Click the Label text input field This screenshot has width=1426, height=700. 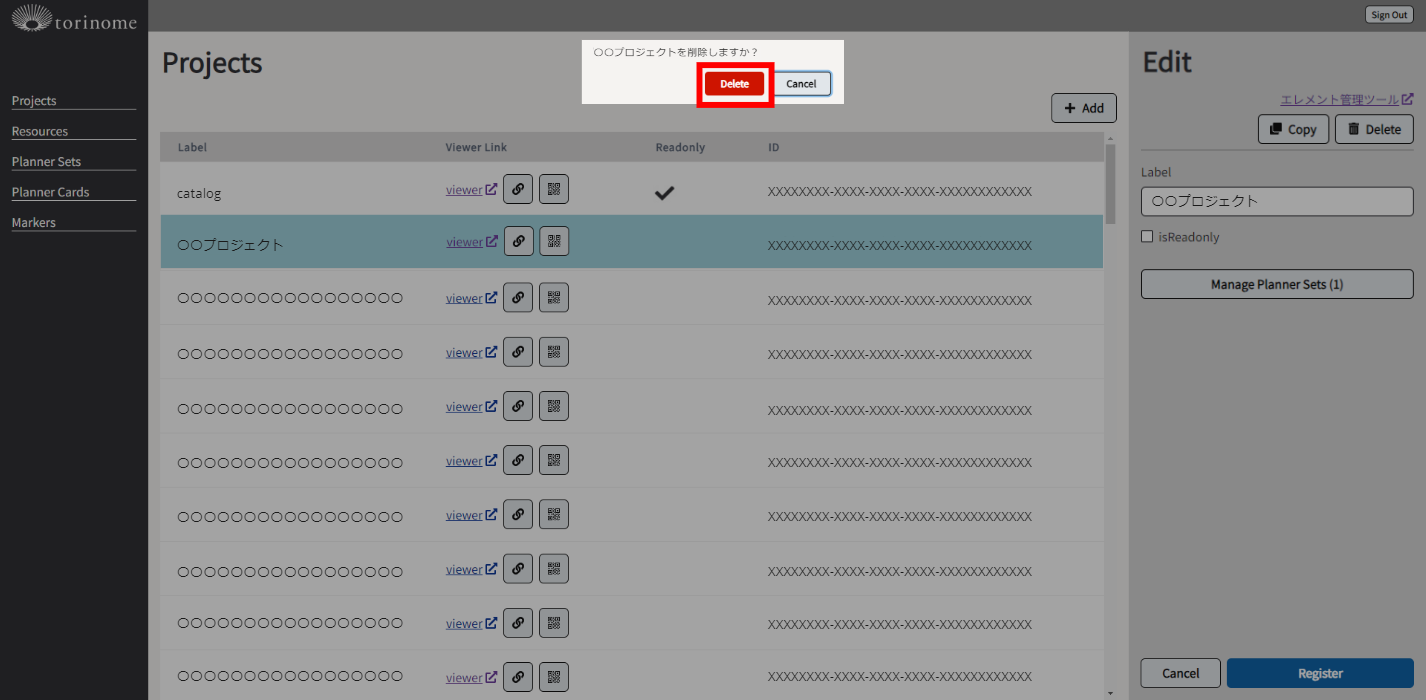pyautogui.click(x=1277, y=201)
